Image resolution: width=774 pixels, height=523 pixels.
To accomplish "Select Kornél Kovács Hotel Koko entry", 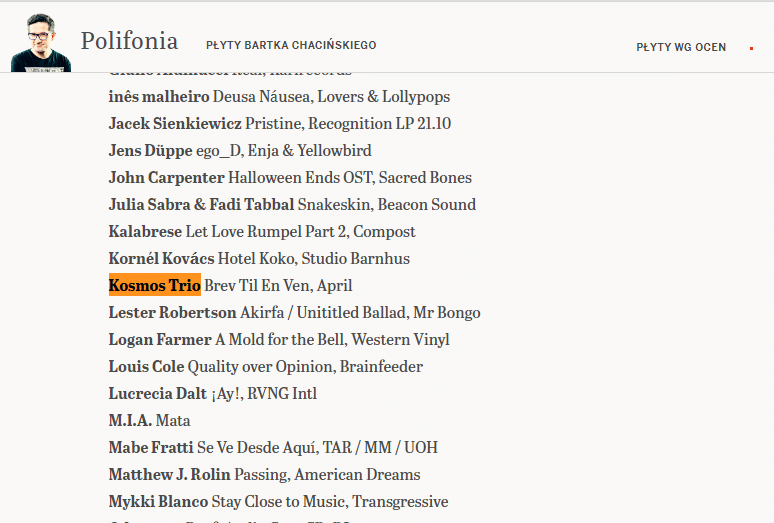I will pyautogui.click(x=259, y=259).
